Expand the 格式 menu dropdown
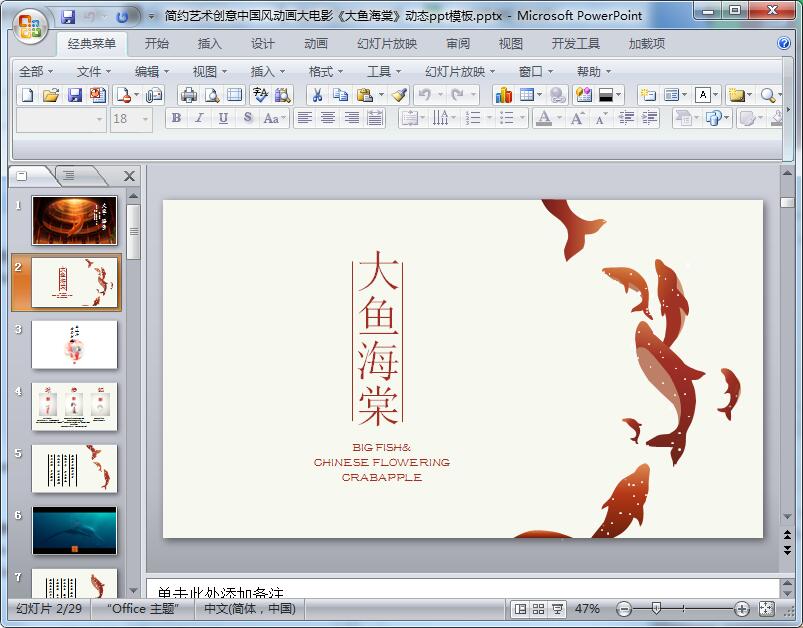This screenshot has width=803, height=628. (x=326, y=72)
